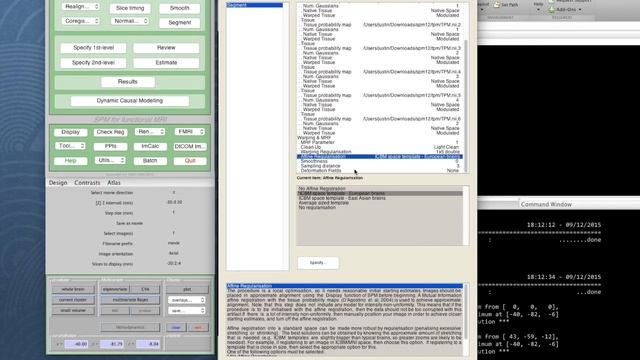The width and height of the screenshot is (640, 360).
Task: Click the plot button
Action: point(187,289)
